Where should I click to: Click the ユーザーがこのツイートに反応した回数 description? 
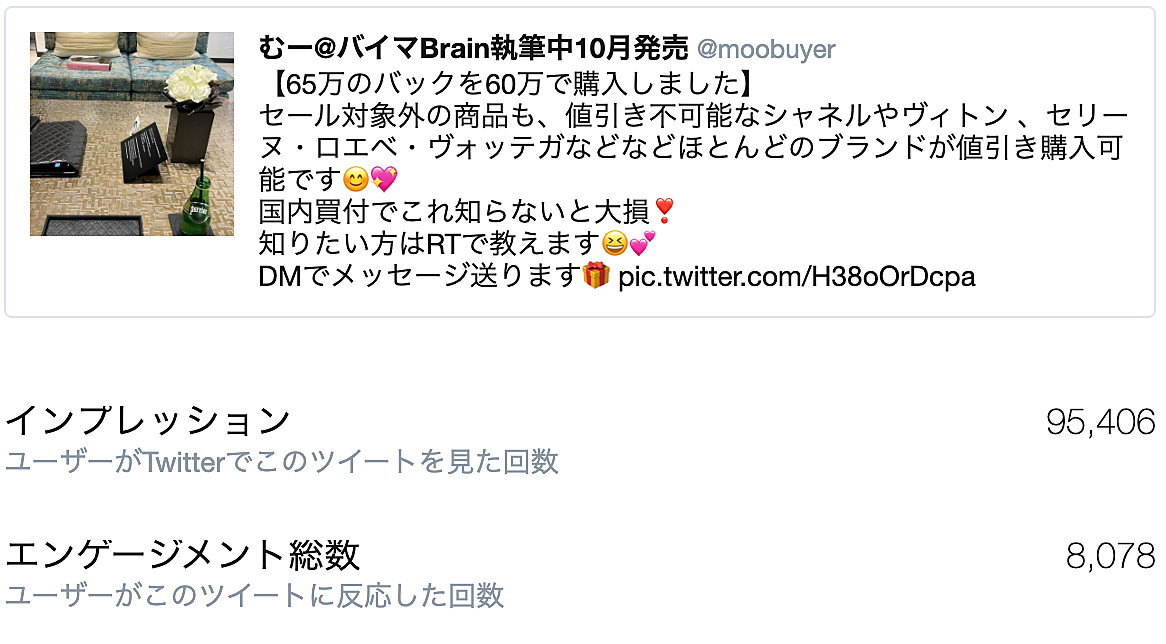[x=254, y=596]
